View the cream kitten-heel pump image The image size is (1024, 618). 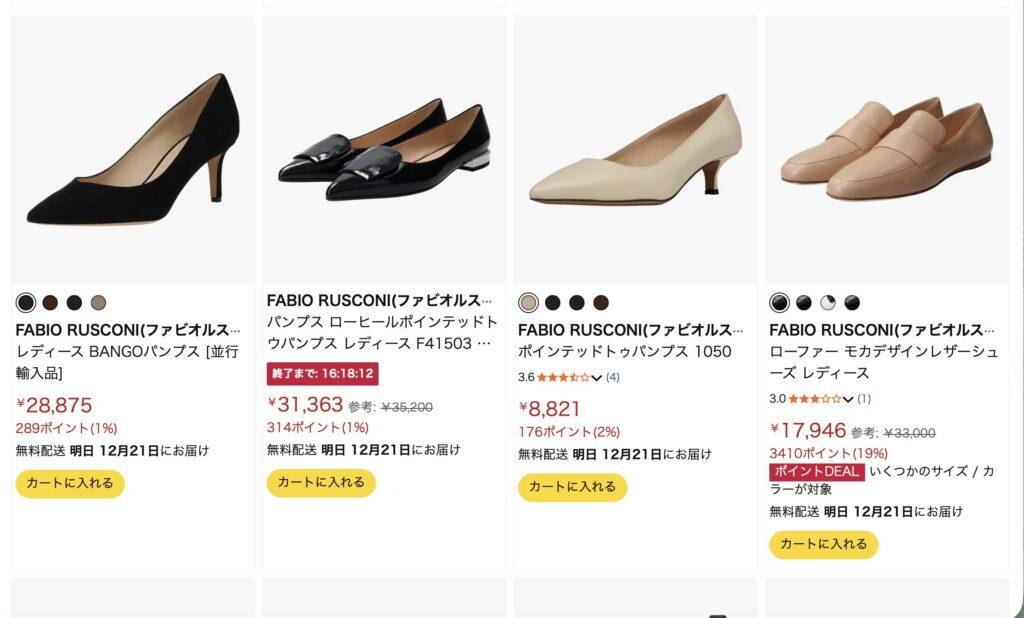tap(635, 149)
